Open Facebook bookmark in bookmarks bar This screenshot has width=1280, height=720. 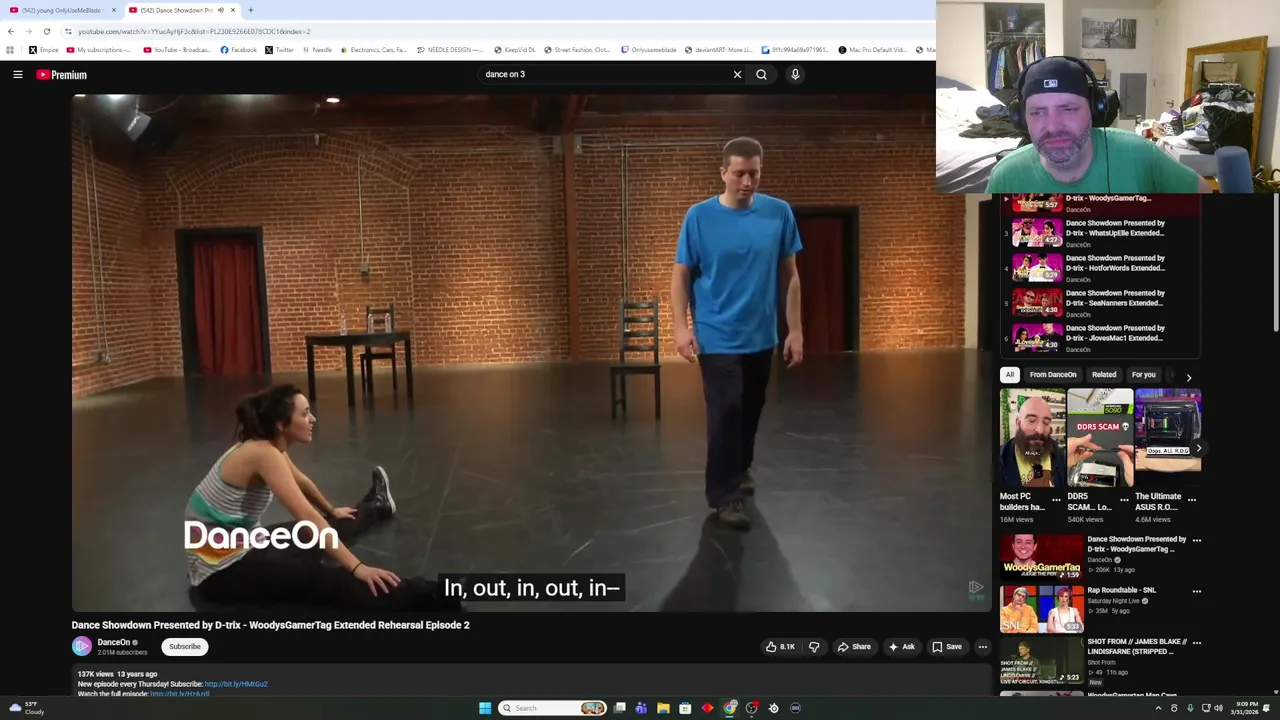pos(239,50)
